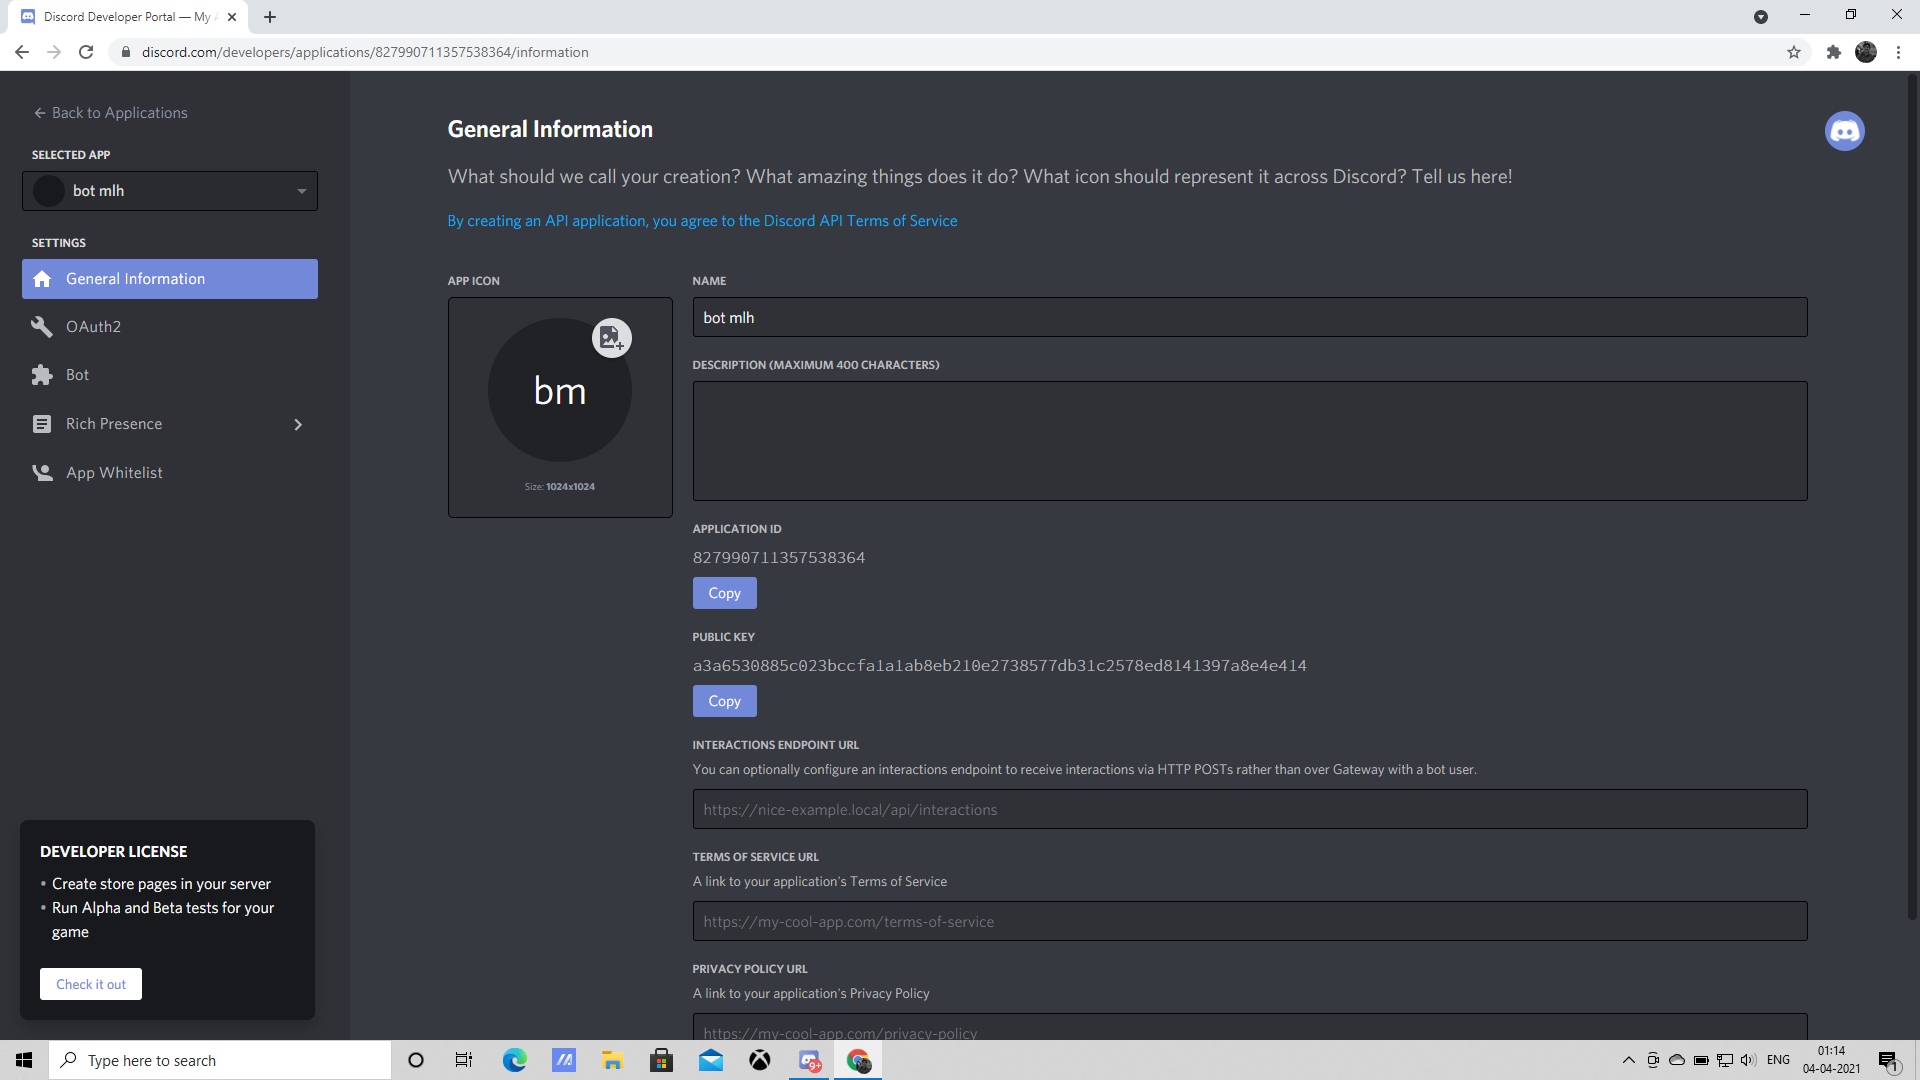
Task: Select General Information in sidebar
Action: tap(170, 279)
